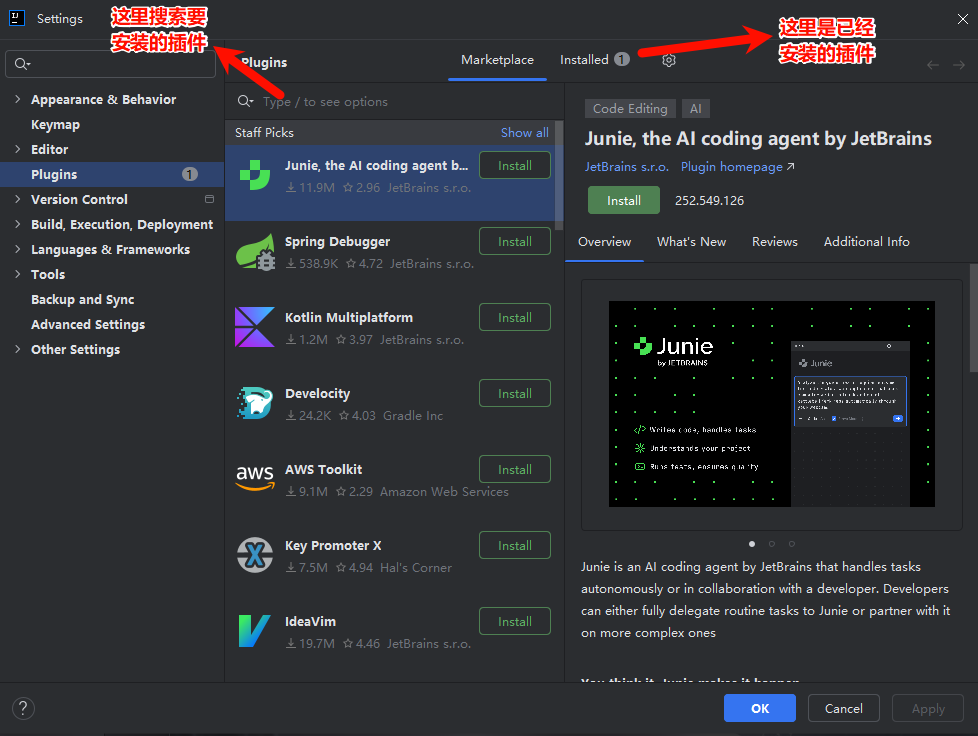Install the Spring Debugger plugin
This screenshot has width=978, height=736.
pyautogui.click(x=515, y=241)
